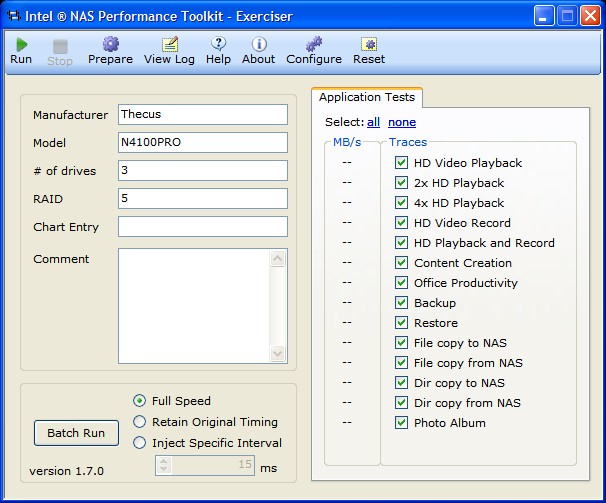Open the View Log notepad icon

pyautogui.click(x=169, y=44)
